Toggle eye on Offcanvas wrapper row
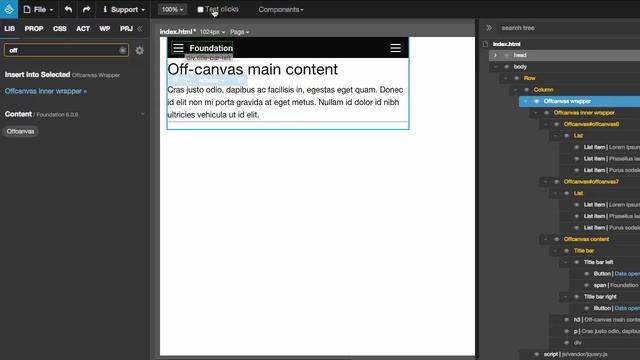 tap(536, 101)
